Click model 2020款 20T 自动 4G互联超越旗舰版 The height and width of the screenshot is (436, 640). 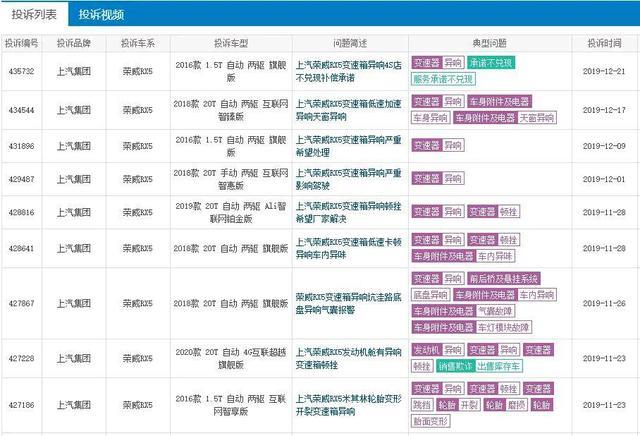[x=231, y=358]
